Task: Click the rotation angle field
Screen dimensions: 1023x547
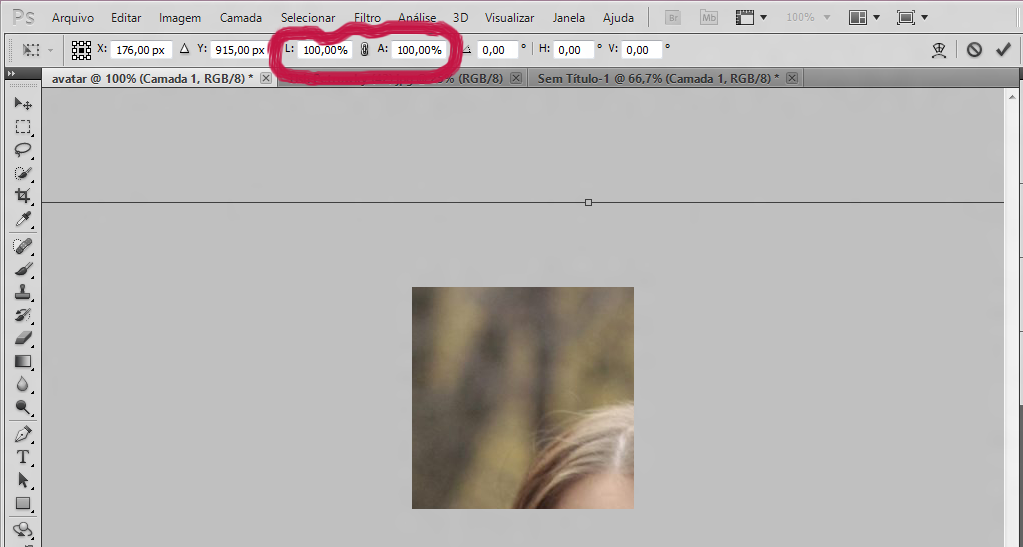Action: point(498,50)
